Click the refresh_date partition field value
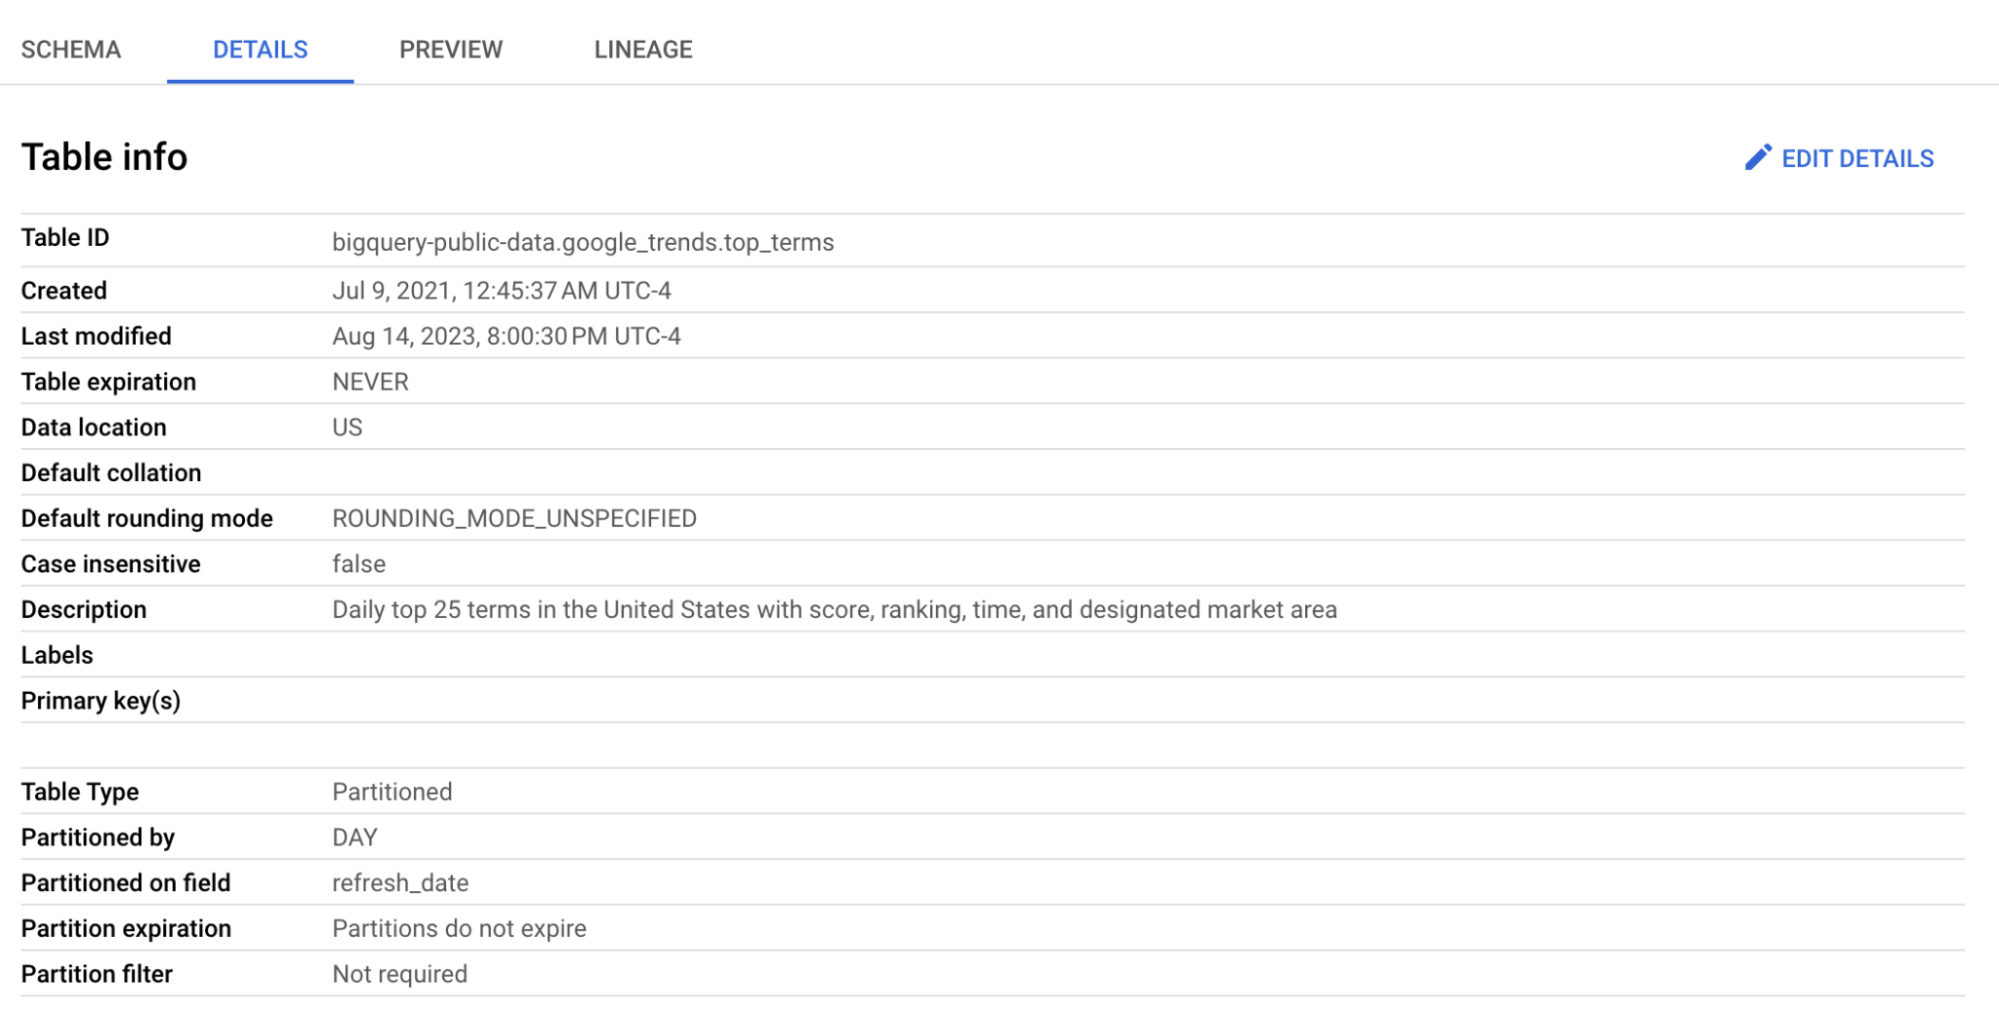This screenshot has height=1017, width=1999. point(400,883)
